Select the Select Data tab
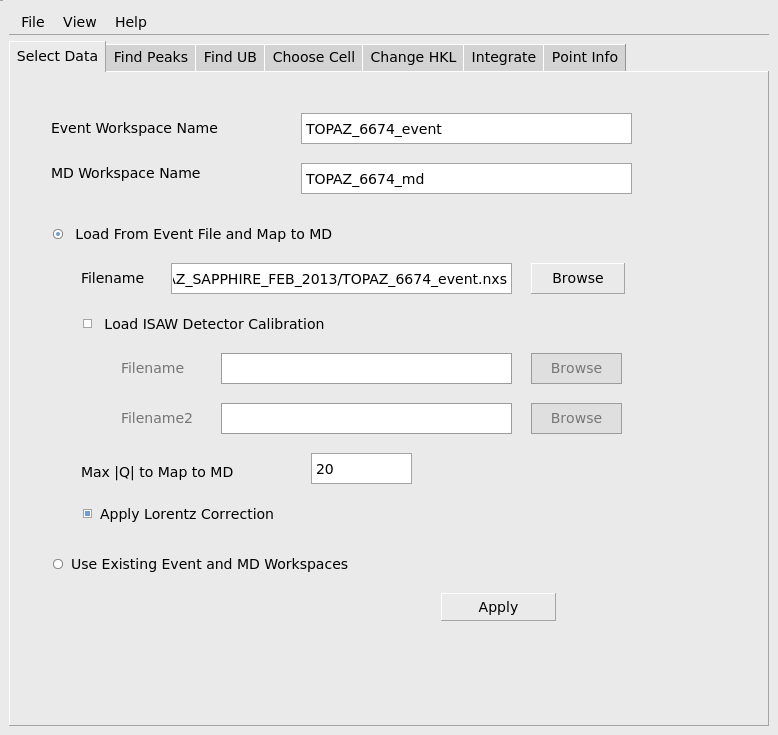The width and height of the screenshot is (778, 735). [57, 56]
